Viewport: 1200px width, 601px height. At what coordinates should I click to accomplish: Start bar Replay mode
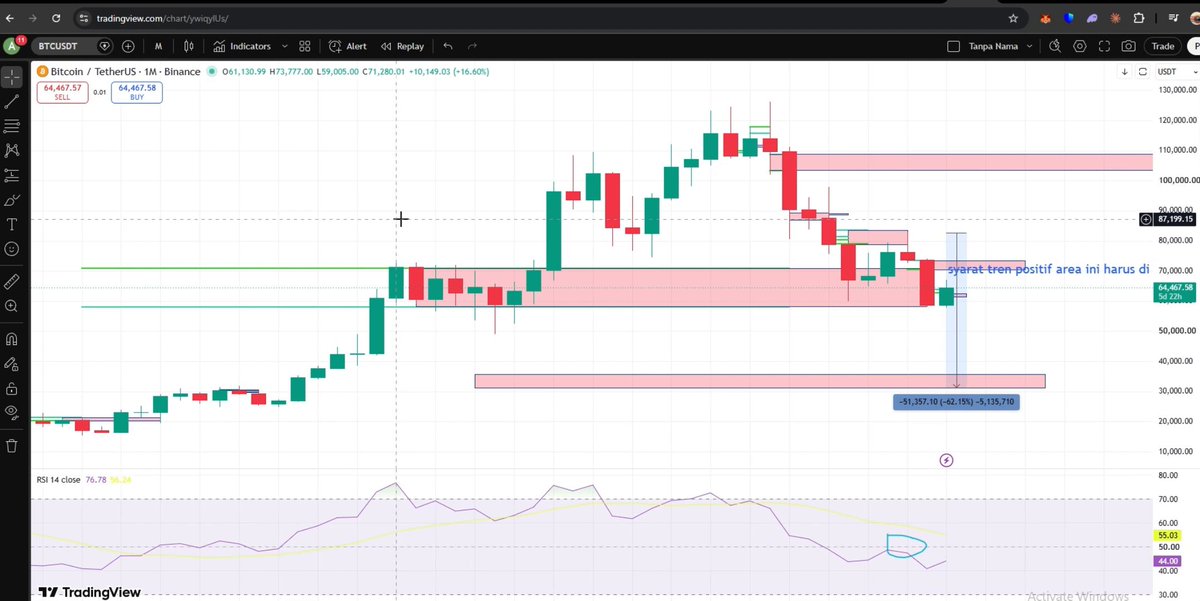(x=402, y=46)
